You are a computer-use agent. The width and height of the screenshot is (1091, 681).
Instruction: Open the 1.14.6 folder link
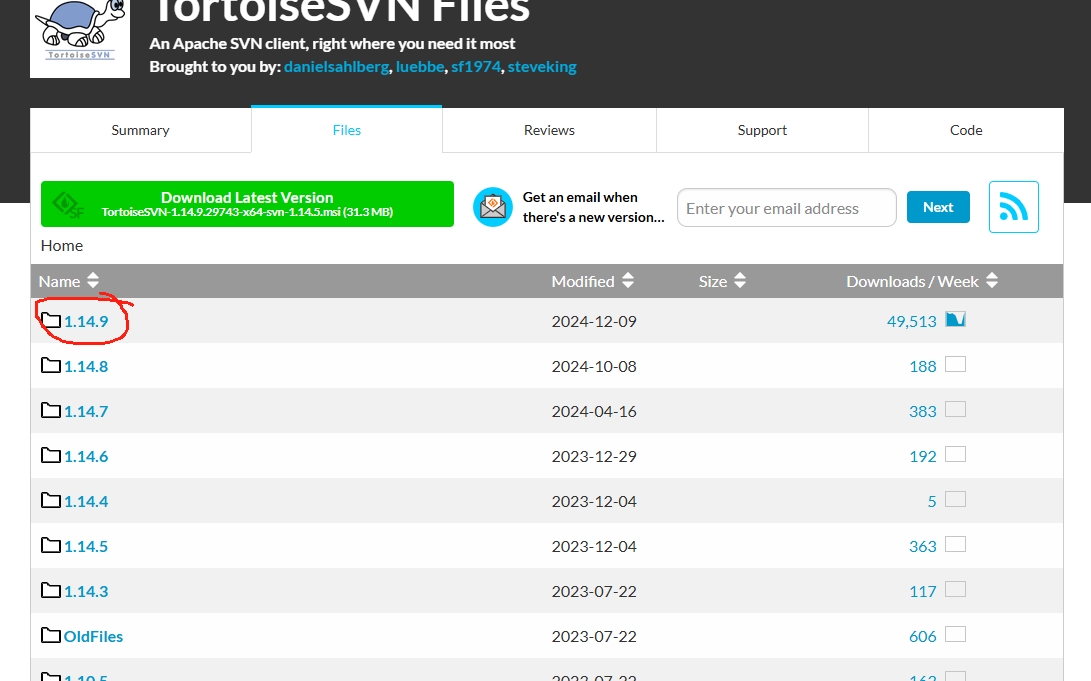coord(86,456)
